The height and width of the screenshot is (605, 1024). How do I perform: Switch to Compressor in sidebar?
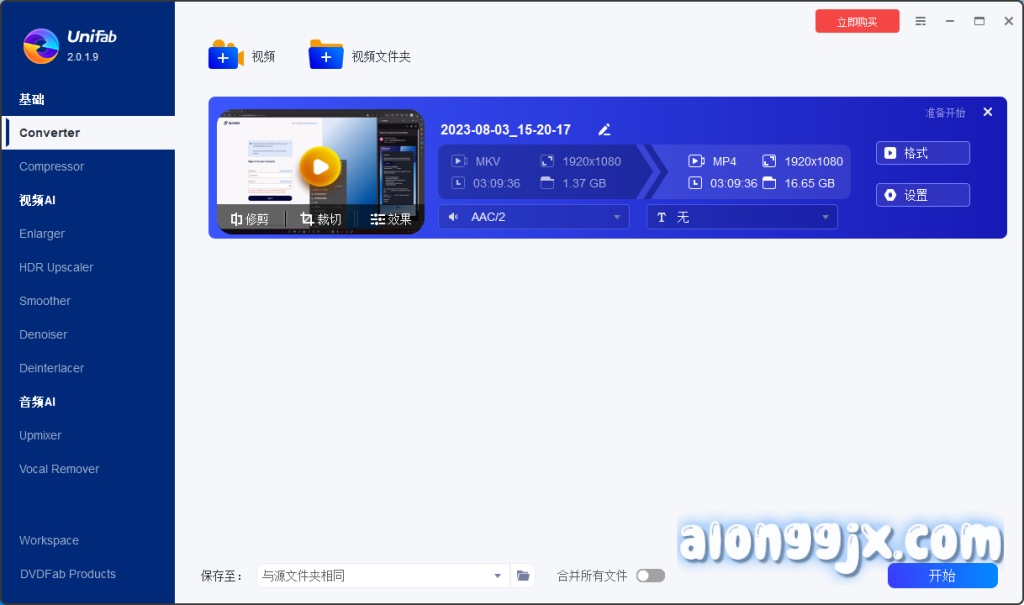pos(52,167)
